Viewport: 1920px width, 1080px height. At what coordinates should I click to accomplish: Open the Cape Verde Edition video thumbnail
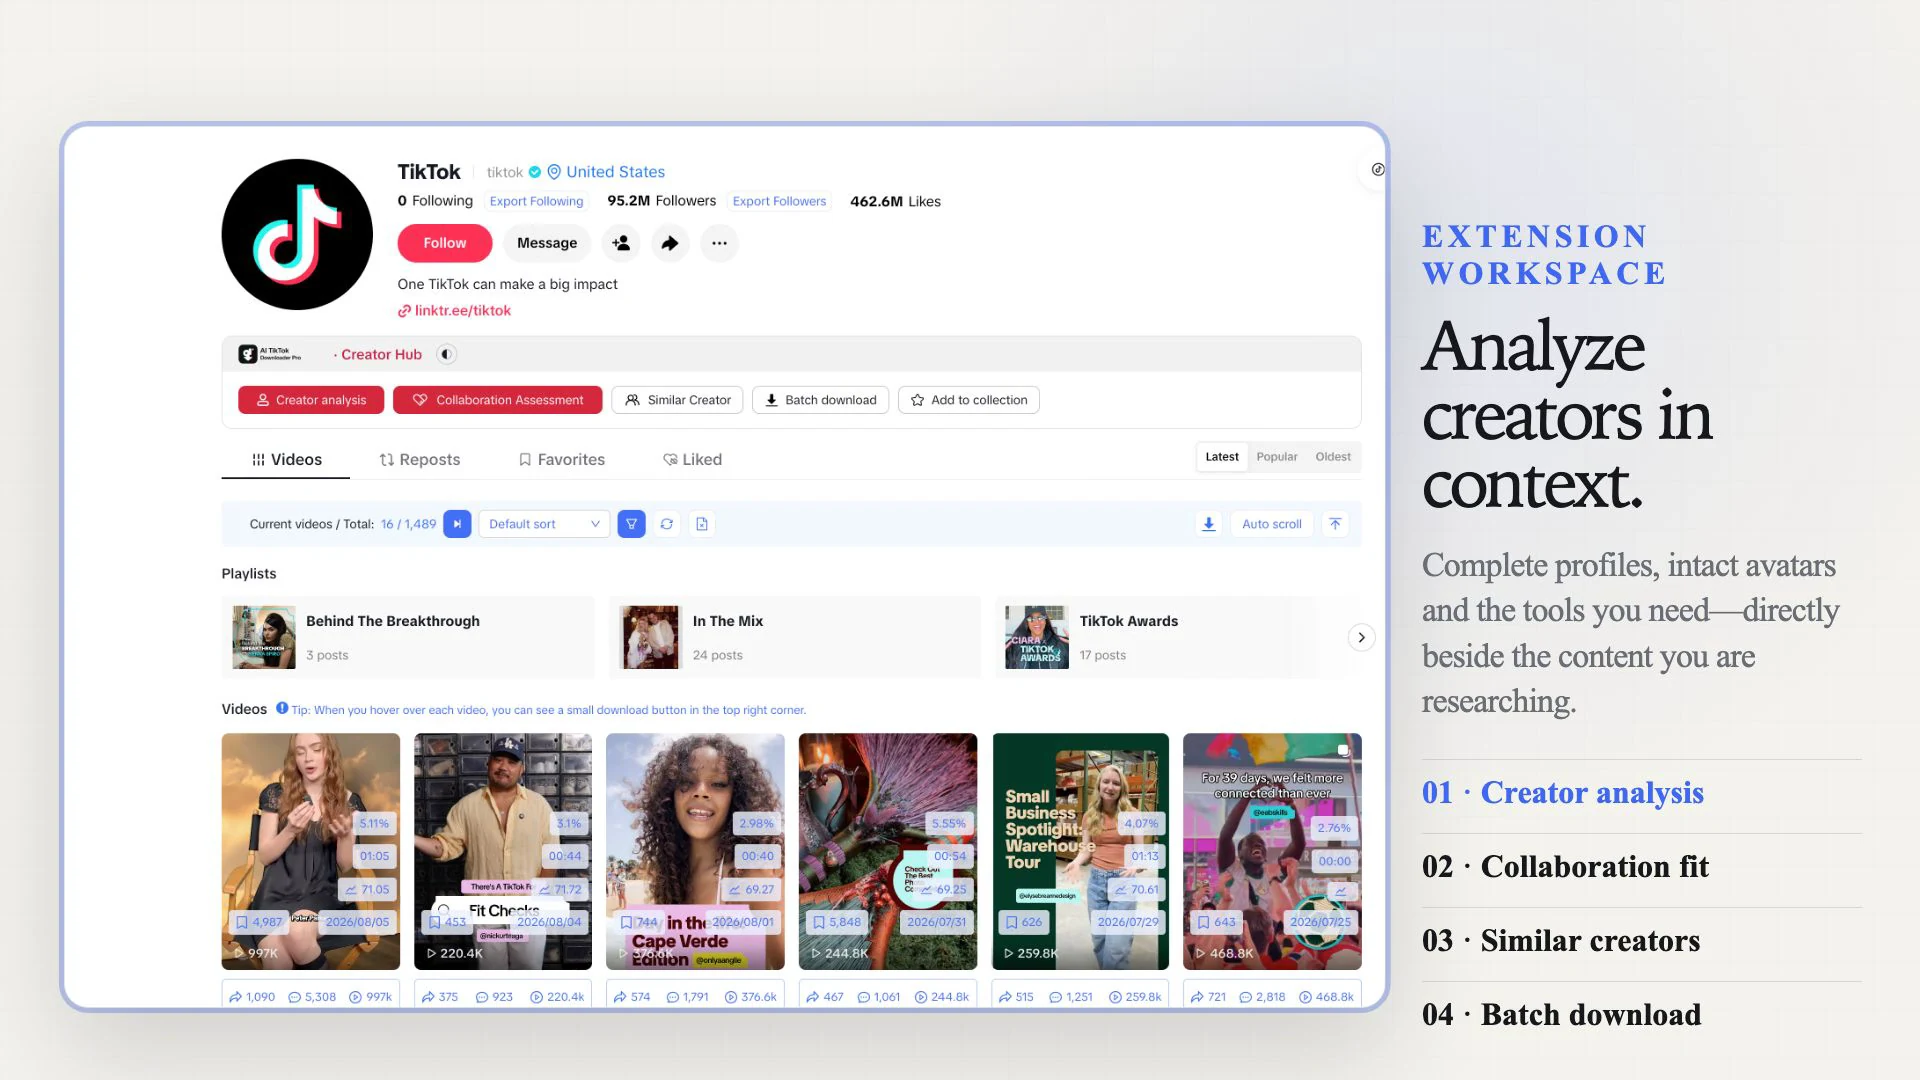coord(695,852)
